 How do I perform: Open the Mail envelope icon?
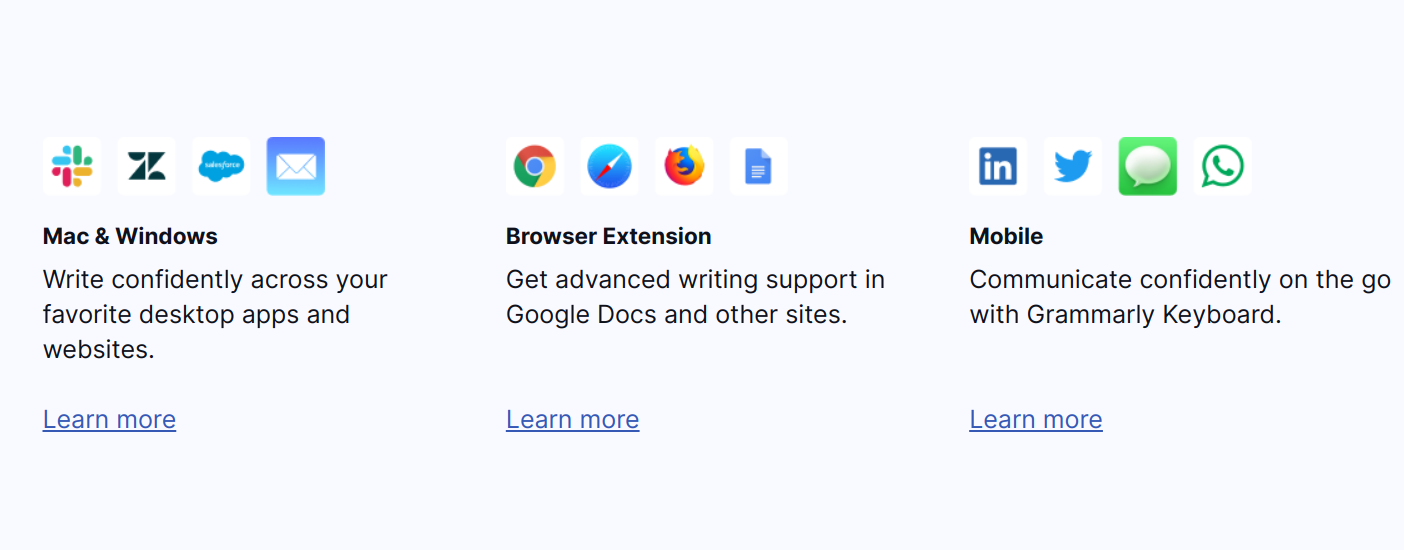pyautogui.click(x=296, y=166)
